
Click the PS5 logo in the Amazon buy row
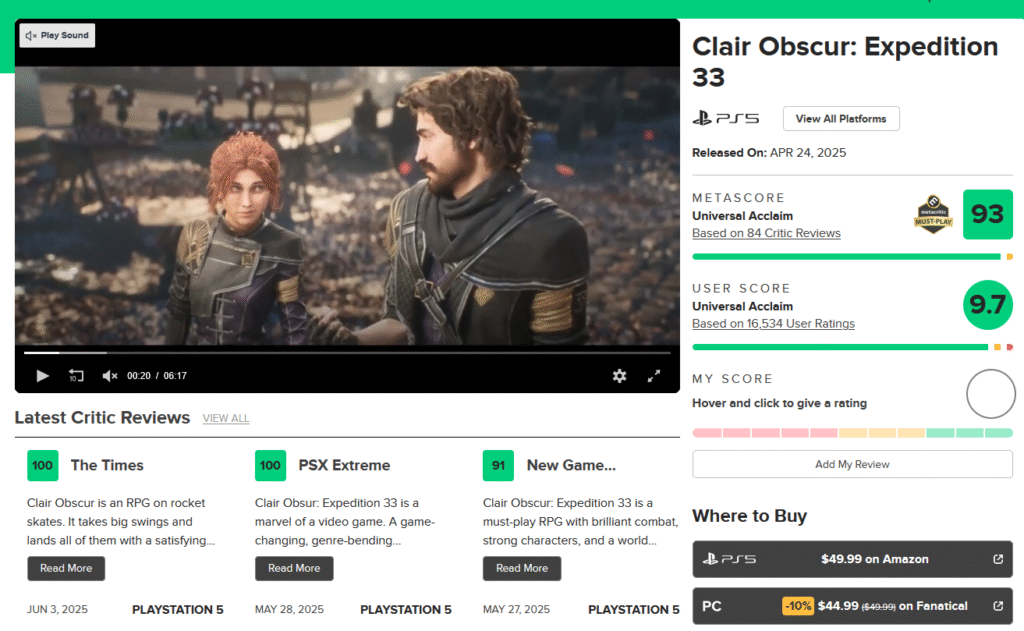pos(729,559)
